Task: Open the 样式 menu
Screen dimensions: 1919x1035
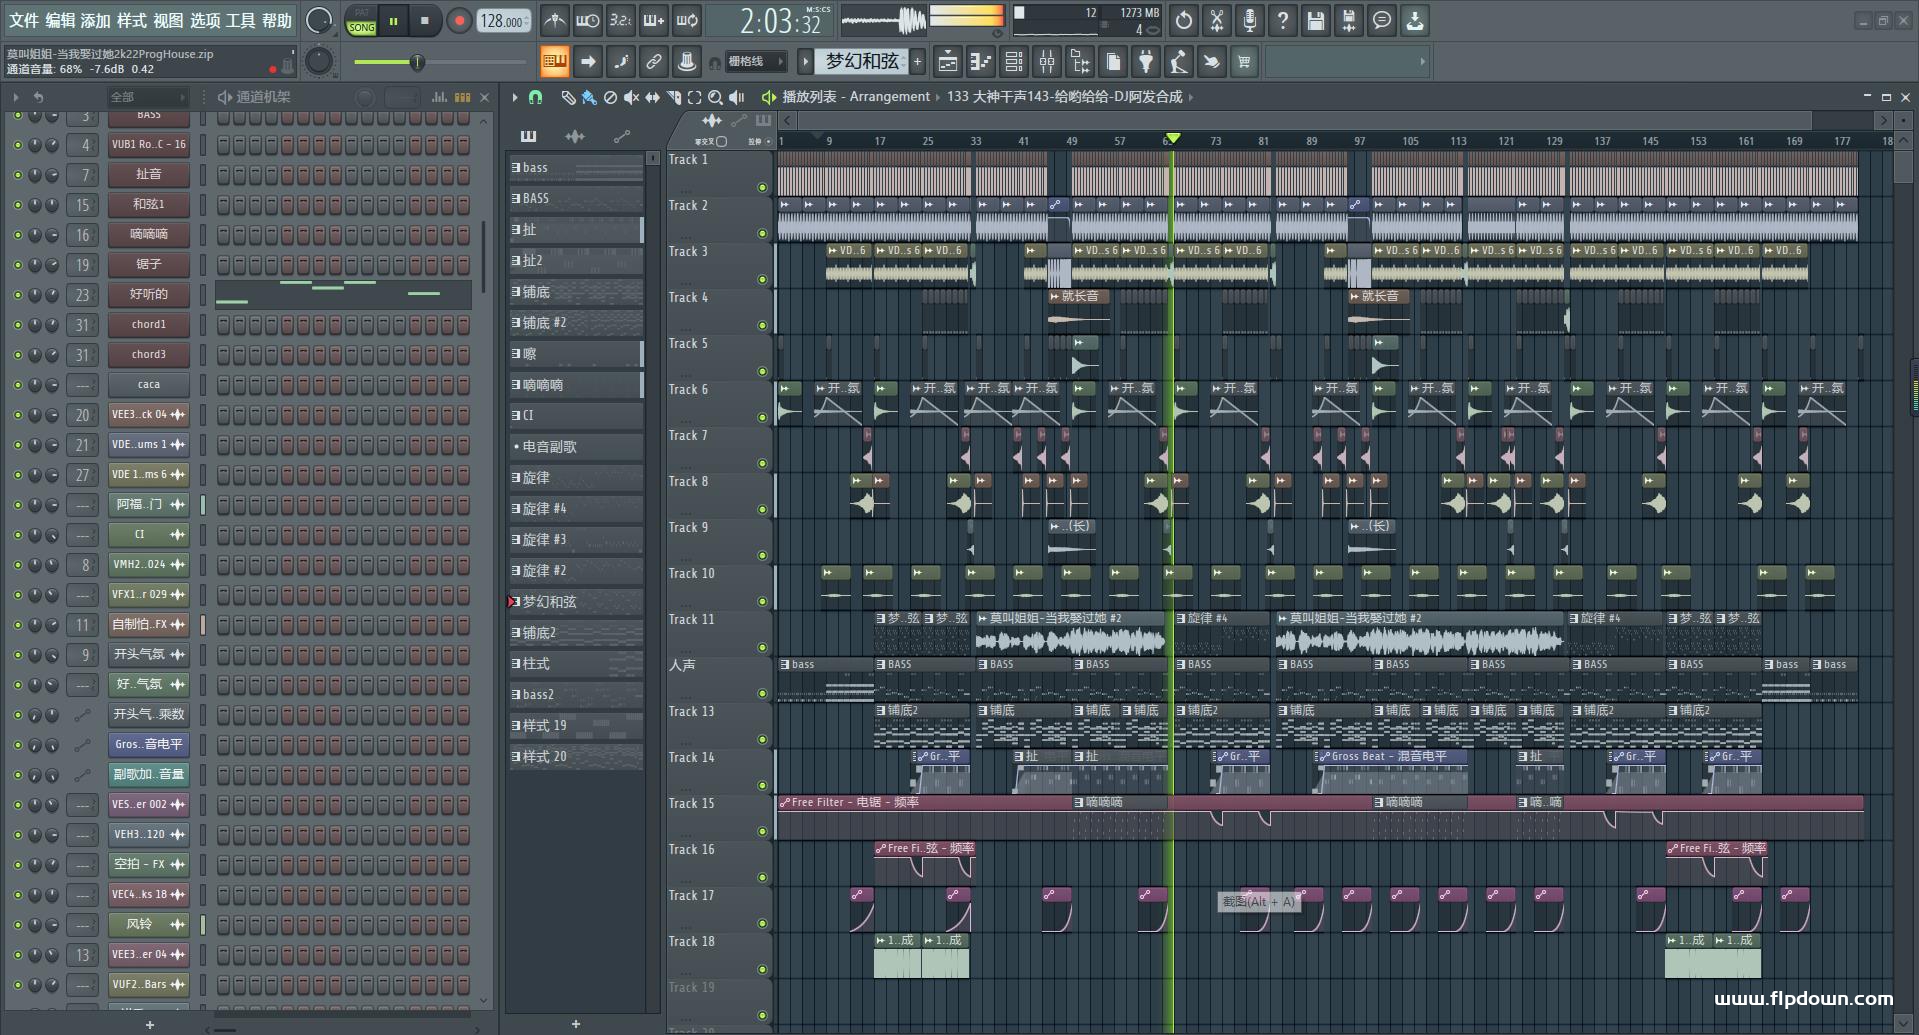Action: coord(132,20)
